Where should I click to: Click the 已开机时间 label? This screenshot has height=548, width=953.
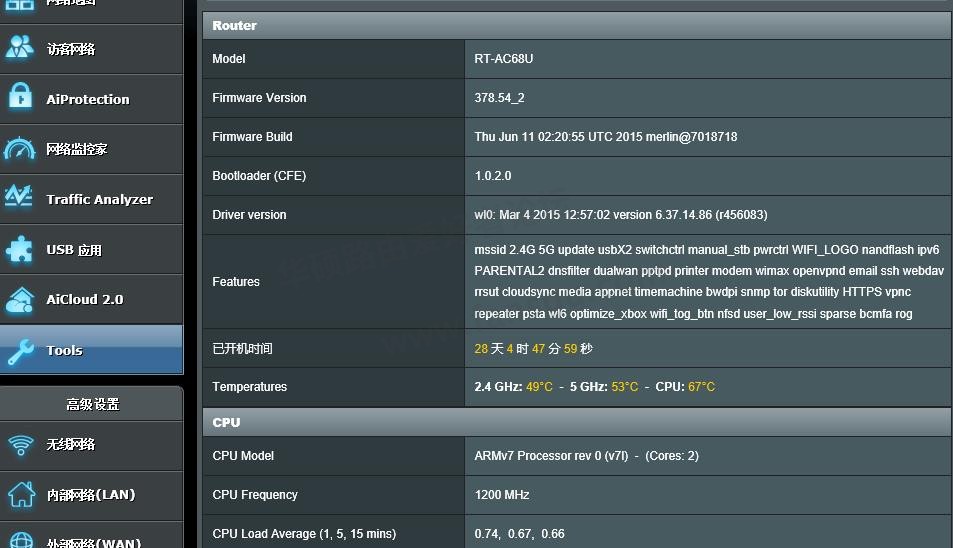[x=242, y=349]
